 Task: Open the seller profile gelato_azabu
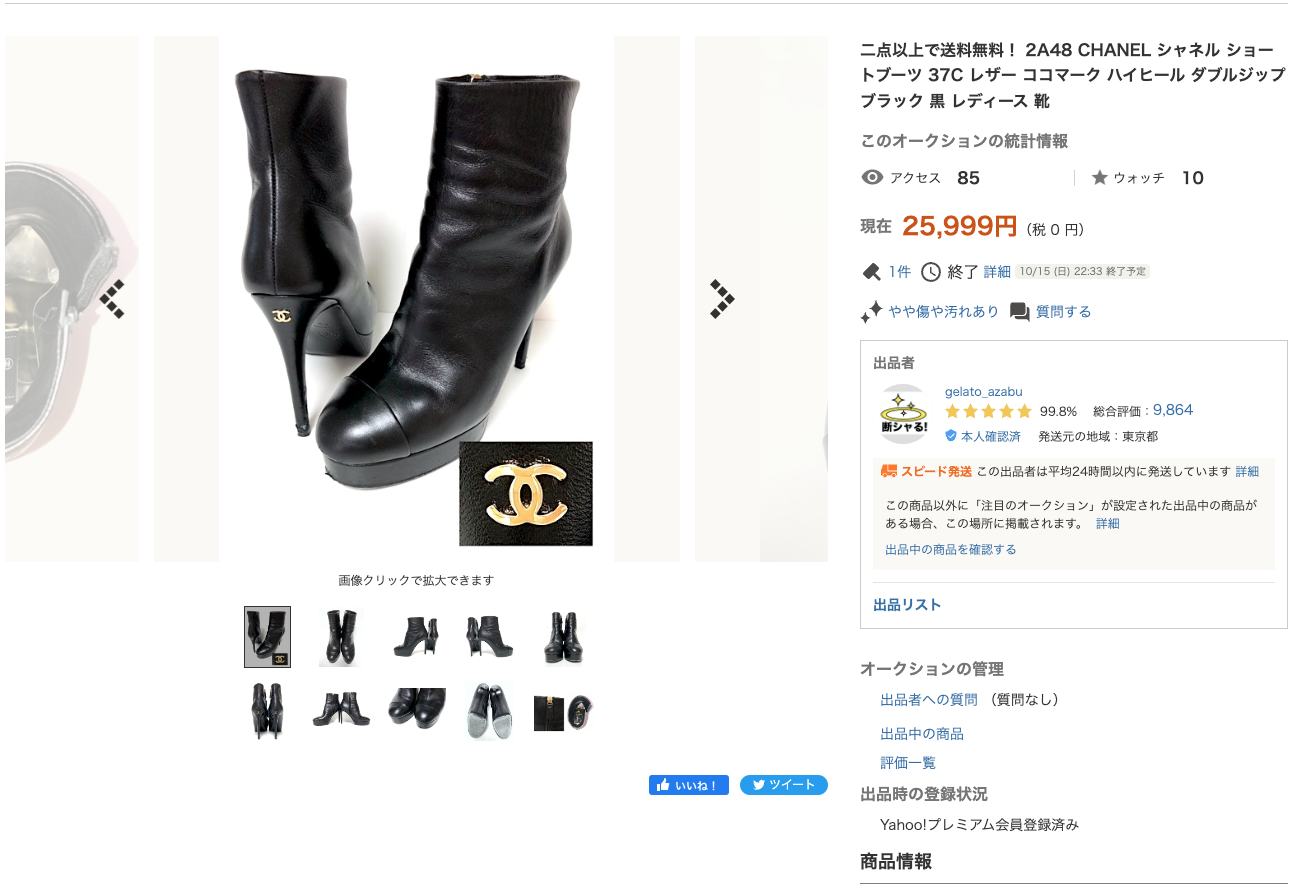[x=984, y=391]
